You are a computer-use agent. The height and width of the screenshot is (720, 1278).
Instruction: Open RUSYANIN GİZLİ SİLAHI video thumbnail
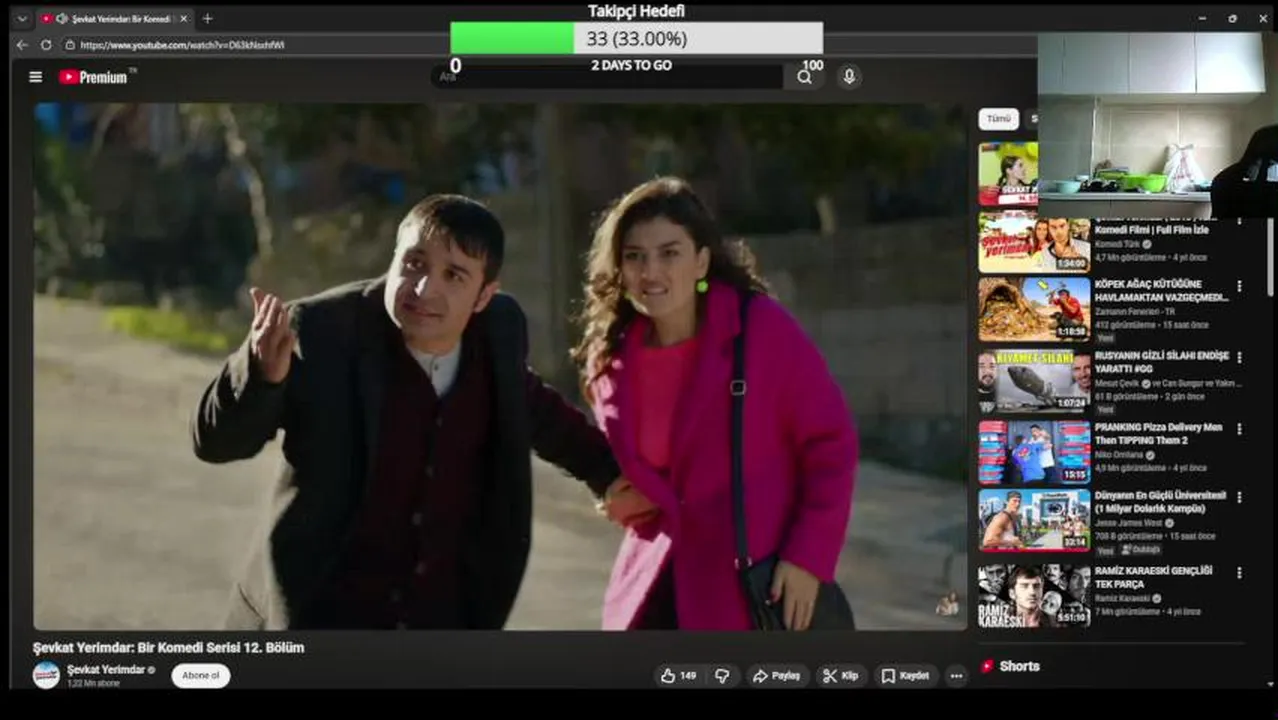(x=1034, y=381)
